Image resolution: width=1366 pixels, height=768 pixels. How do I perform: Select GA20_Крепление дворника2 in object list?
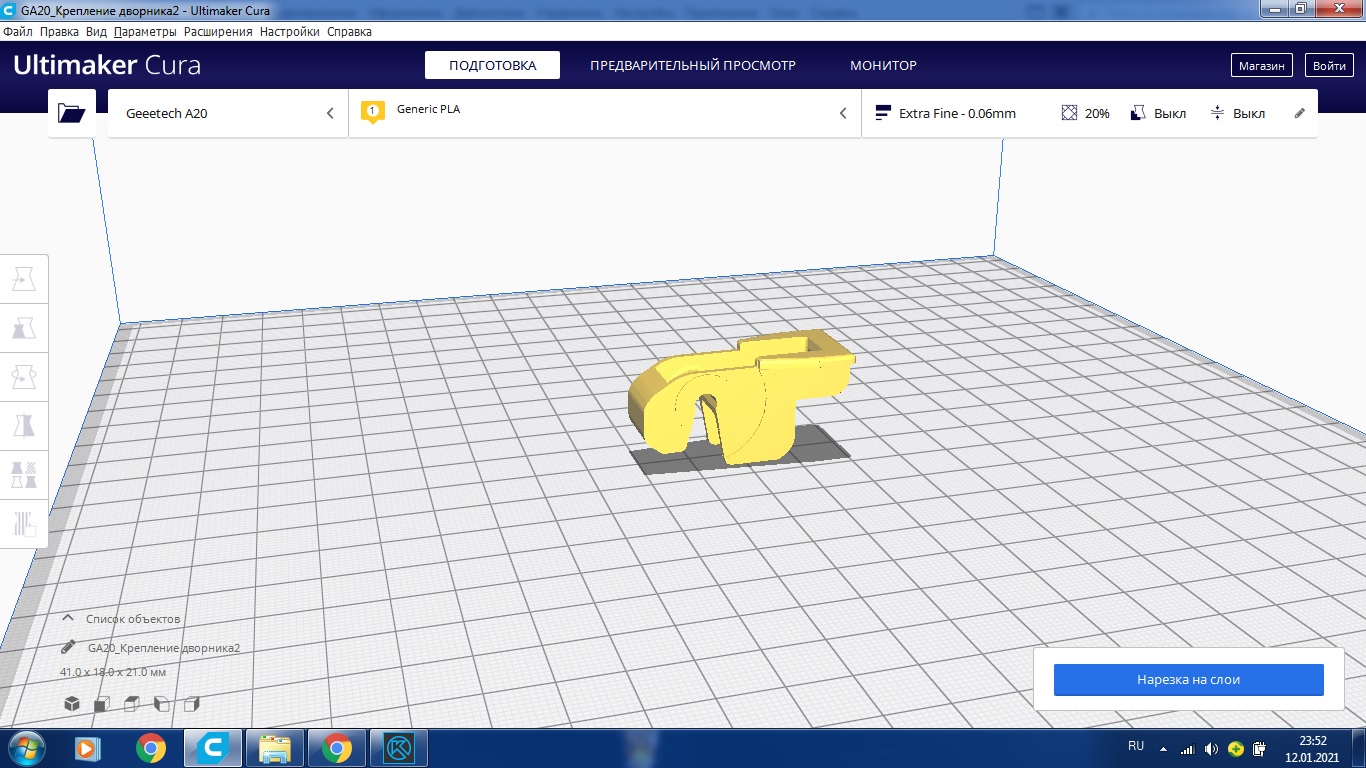click(164, 648)
